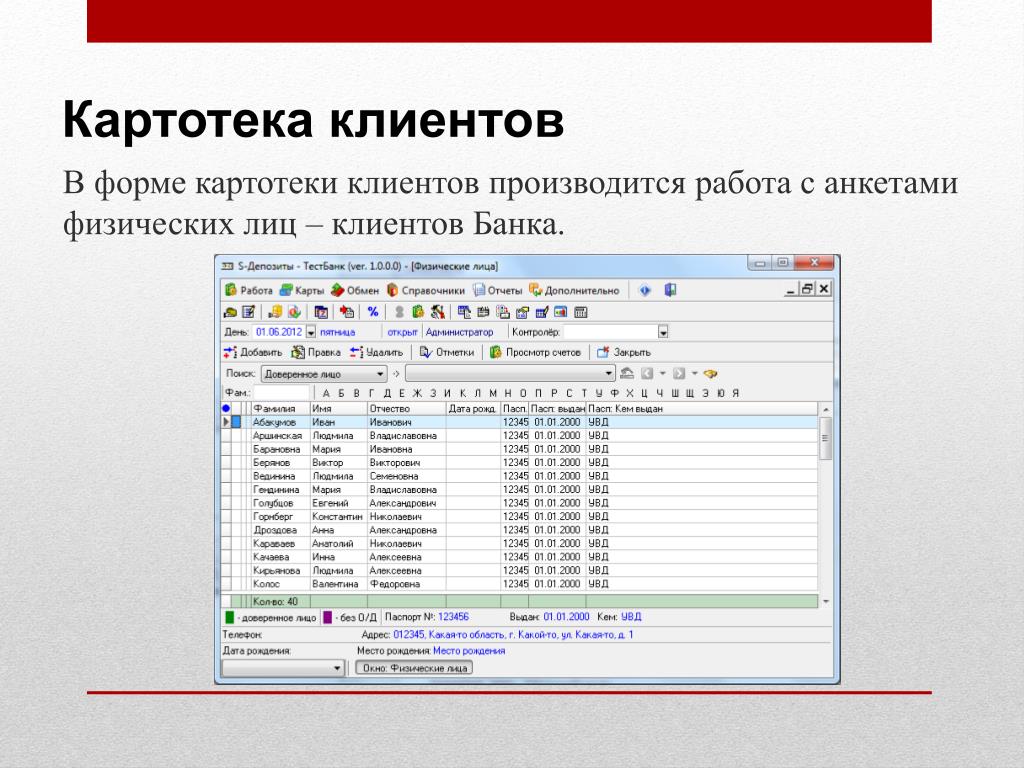
Task: Filter surnames by letter К
Action: pos(462,393)
